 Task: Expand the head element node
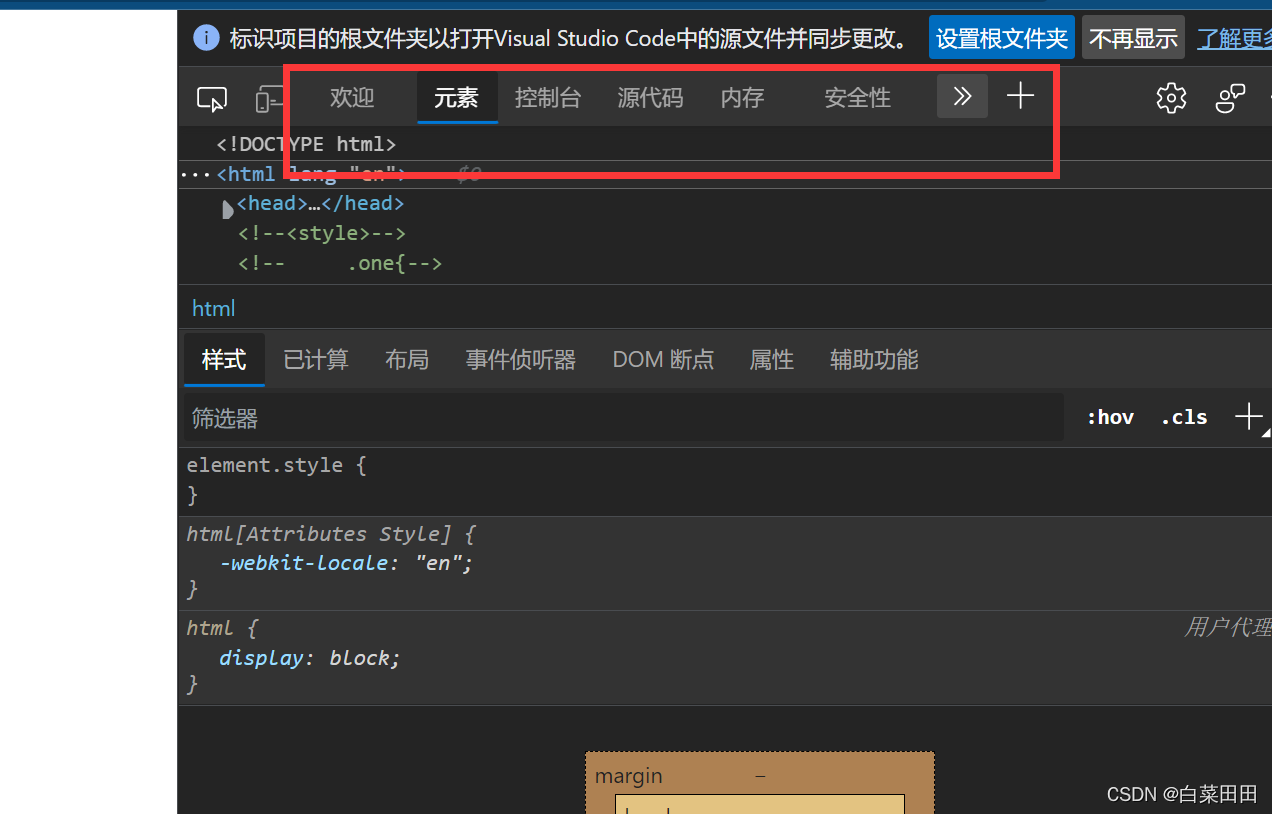click(x=227, y=208)
